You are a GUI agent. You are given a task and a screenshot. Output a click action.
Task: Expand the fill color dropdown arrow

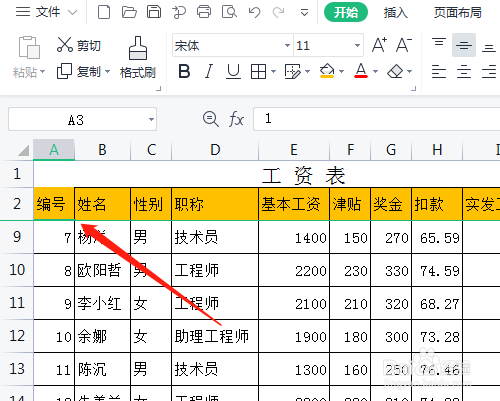coord(341,71)
